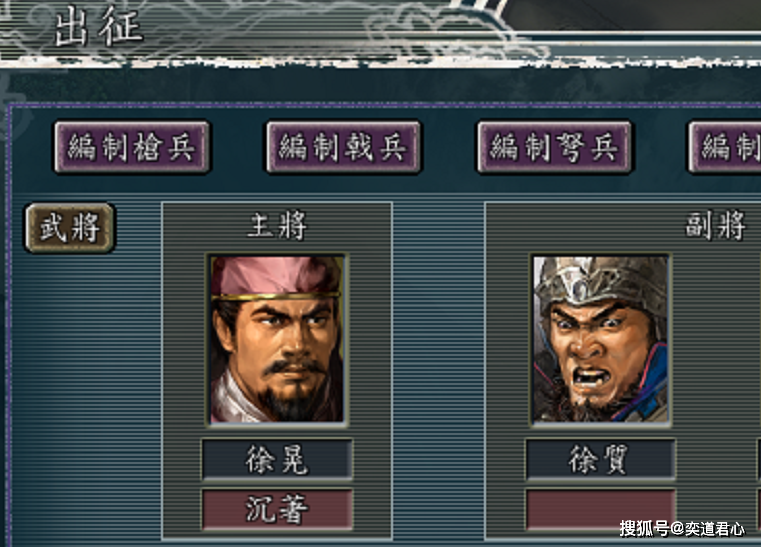Click the 出征 screen title
The width and height of the screenshot is (761, 547).
99,27
